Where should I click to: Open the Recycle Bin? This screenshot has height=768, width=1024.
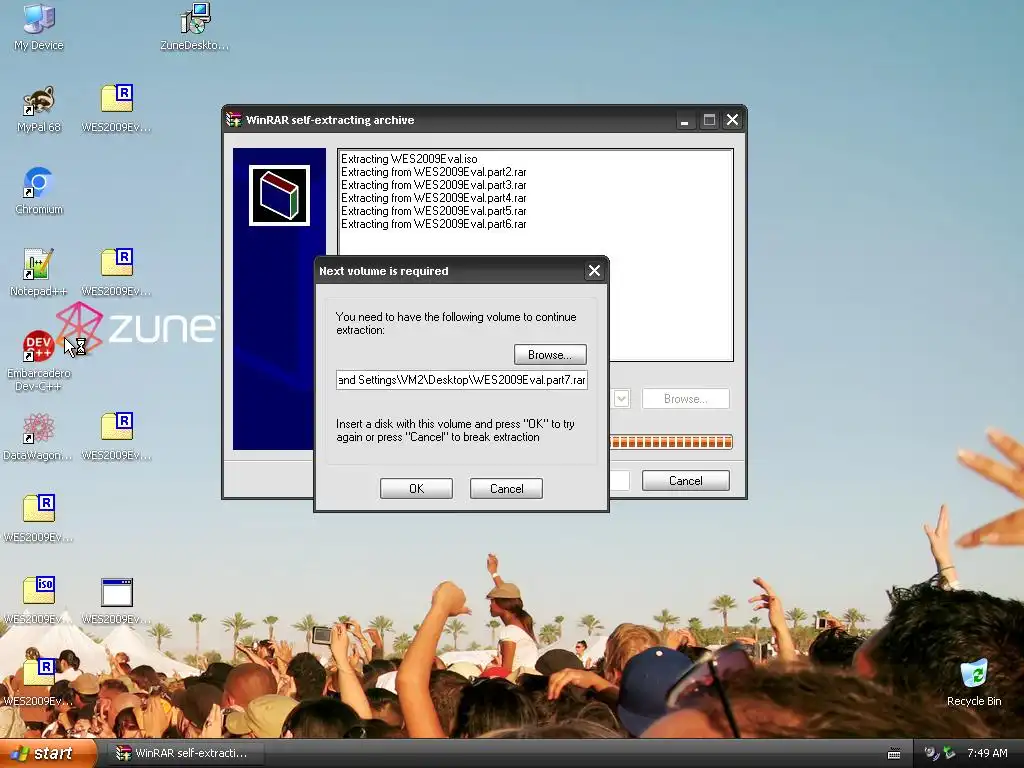[974, 683]
